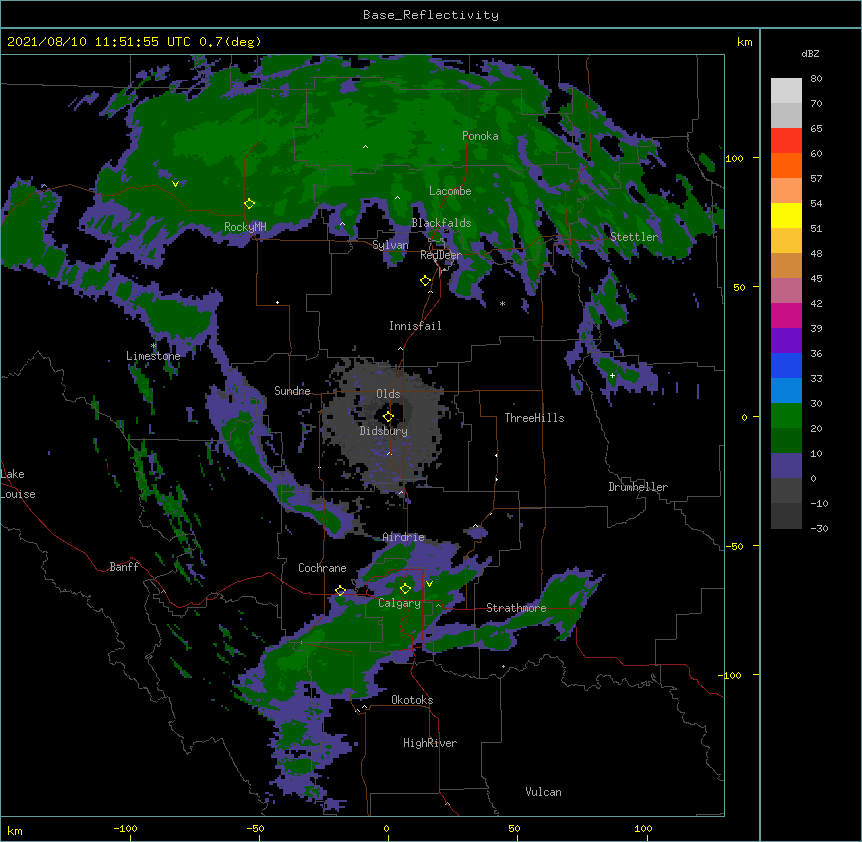
Task: Click the Banff label
Action: 124,567
